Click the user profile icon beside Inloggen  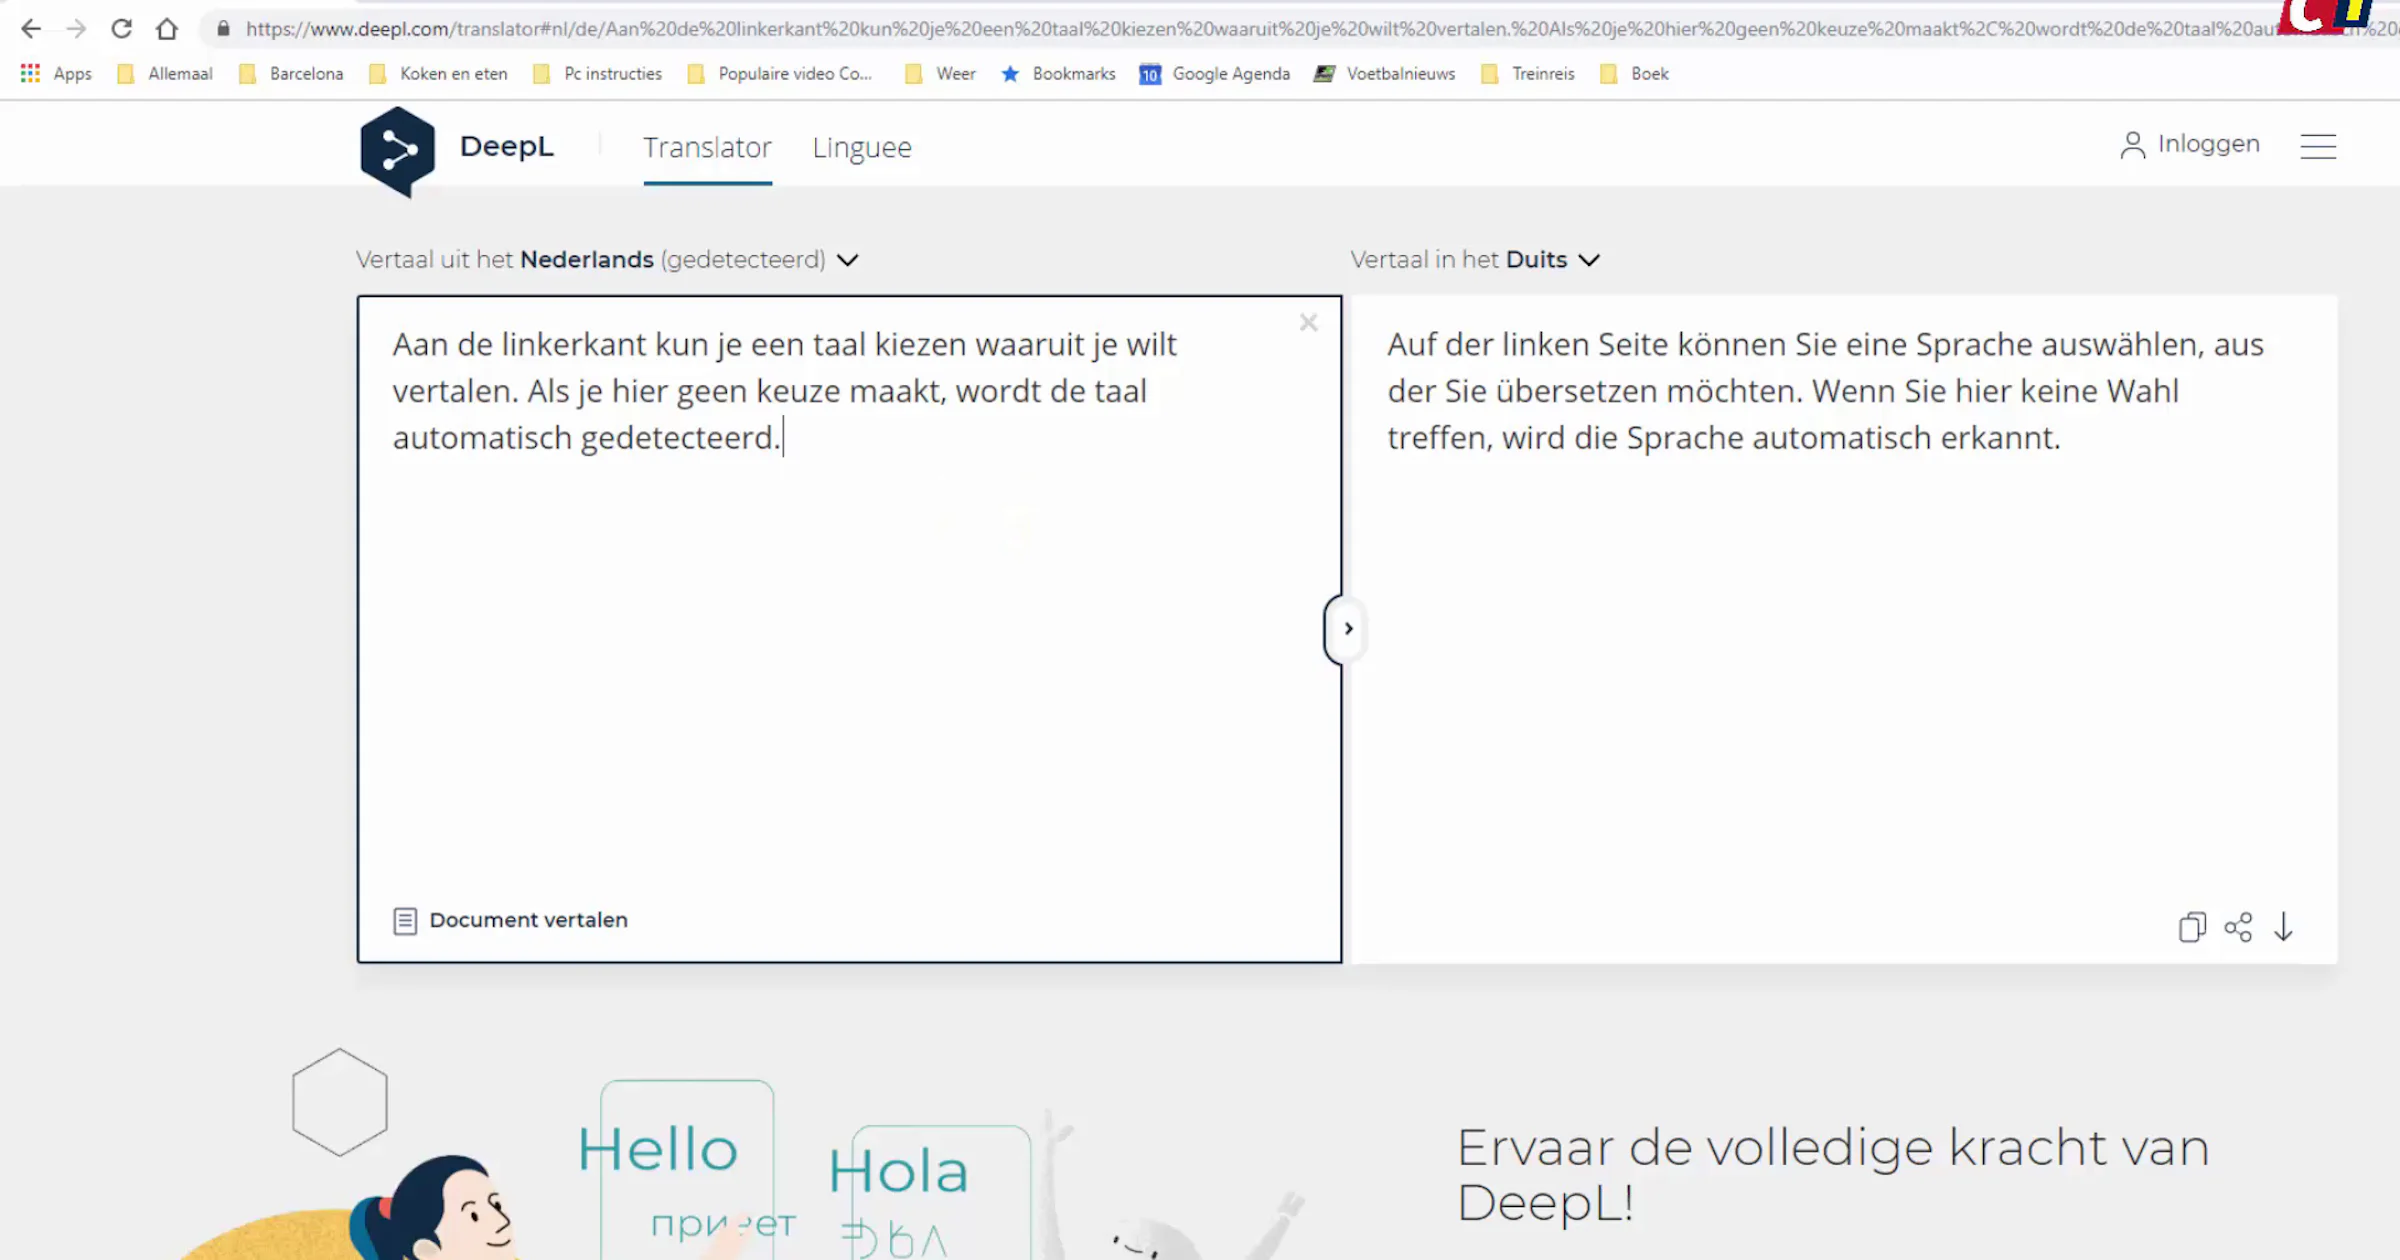2132,145
